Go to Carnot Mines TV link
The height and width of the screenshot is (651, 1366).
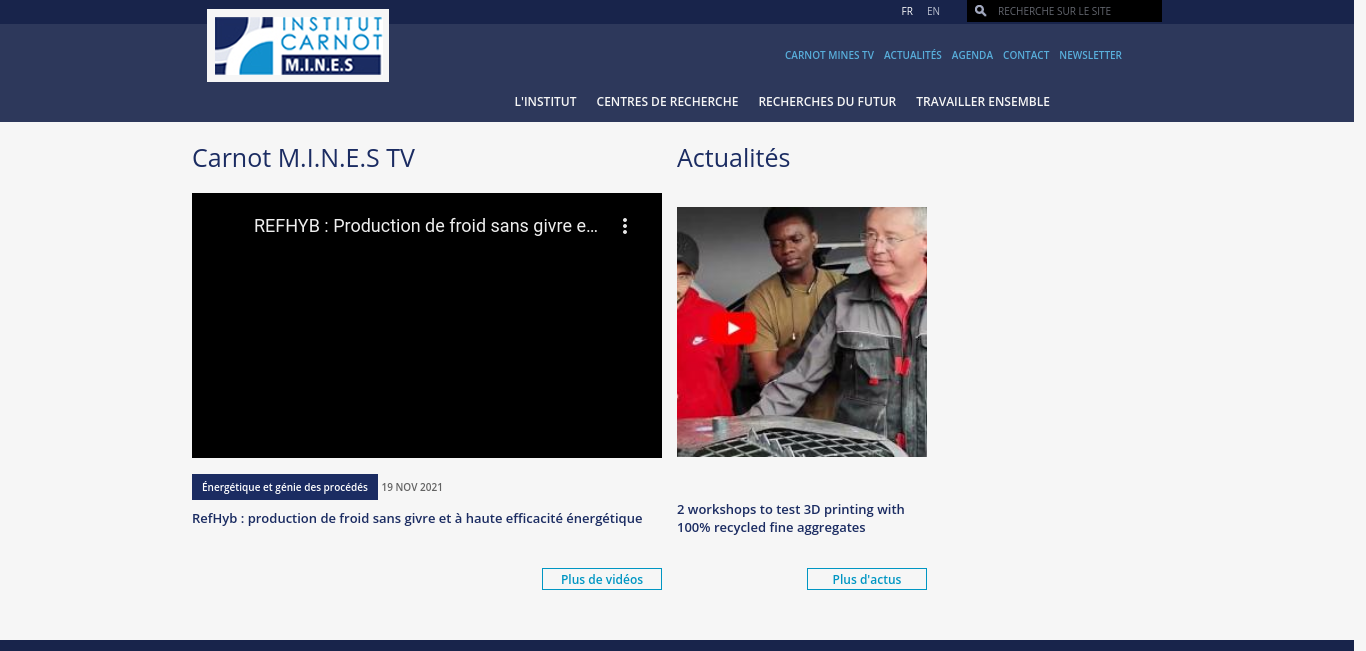tap(829, 55)
